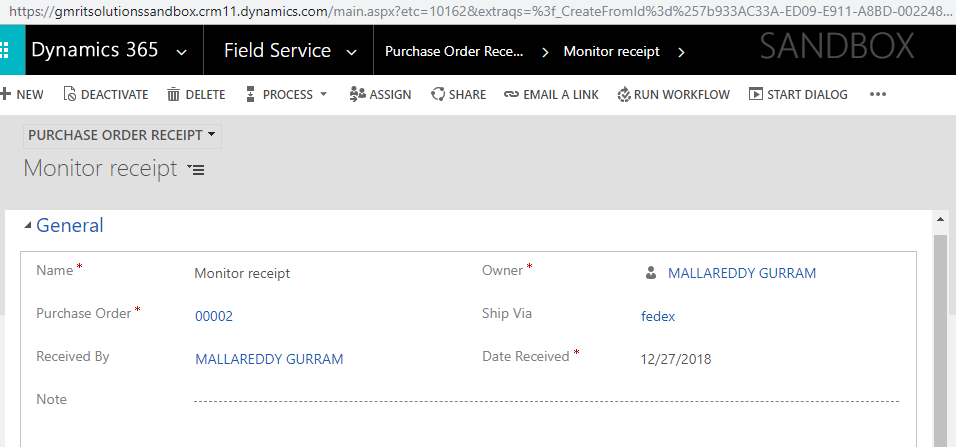Viewport: 956px width, 447px height.
Task: Click the Run Workflow gear icon
Action: coord(624,95)
